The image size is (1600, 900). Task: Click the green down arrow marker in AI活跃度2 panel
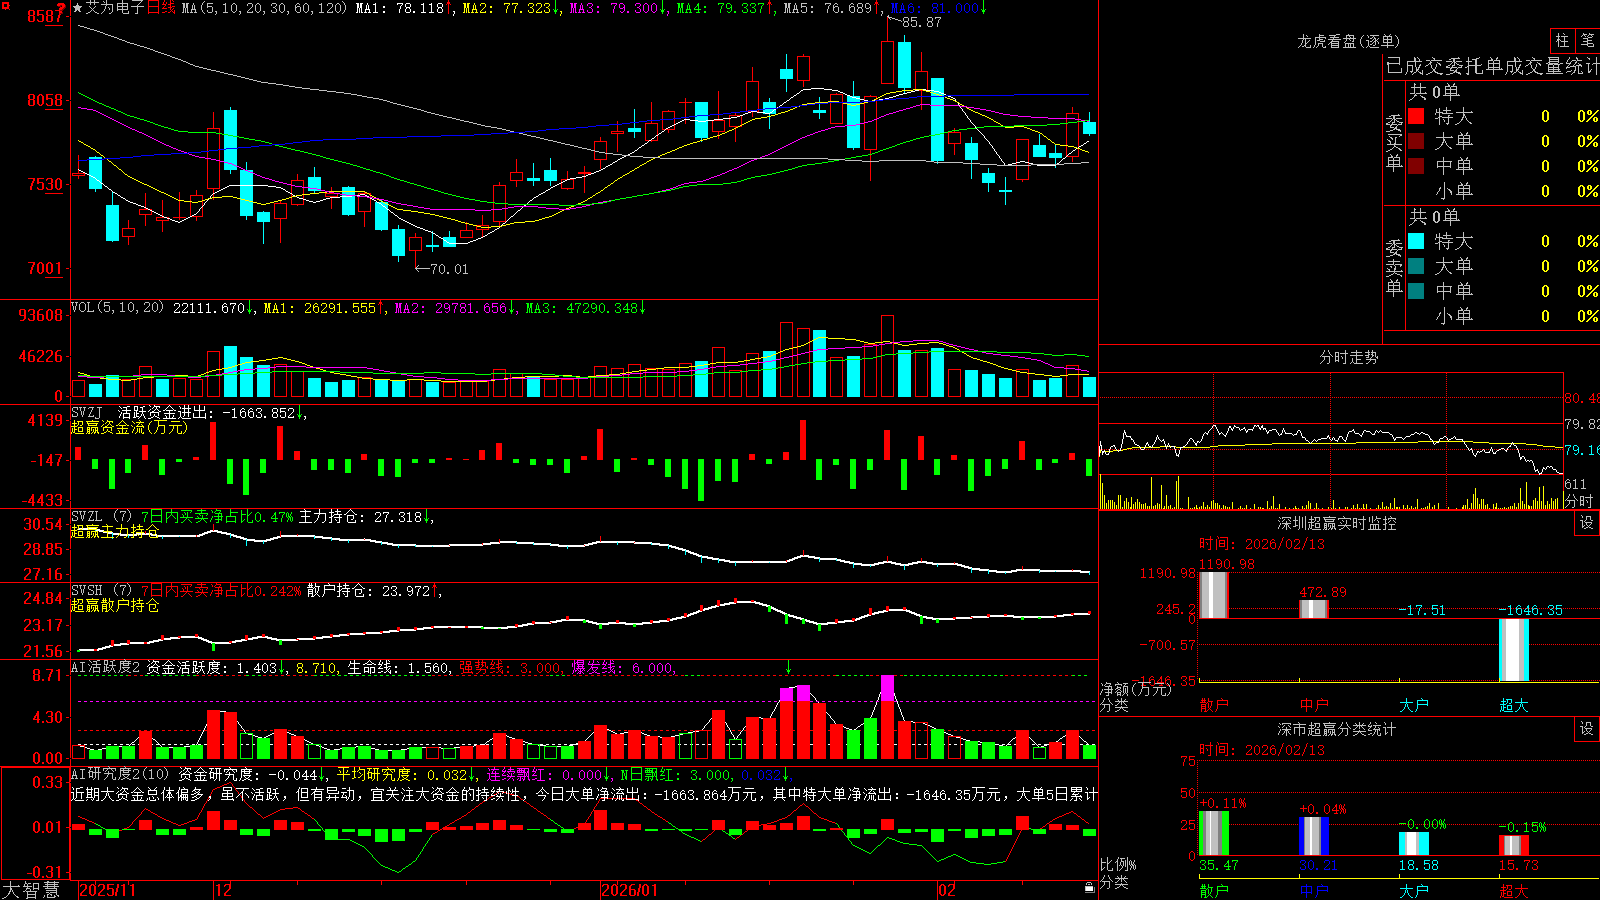(789, 667)
